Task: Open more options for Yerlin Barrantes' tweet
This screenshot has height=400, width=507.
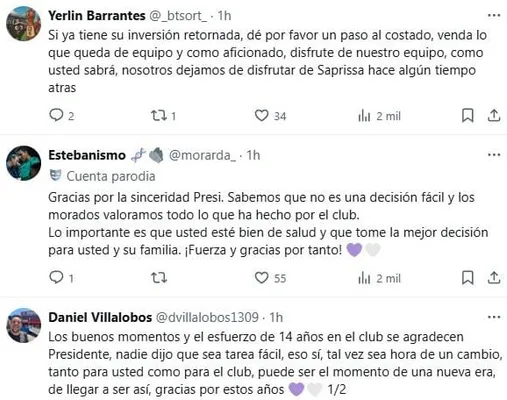Action: (494, 15)
